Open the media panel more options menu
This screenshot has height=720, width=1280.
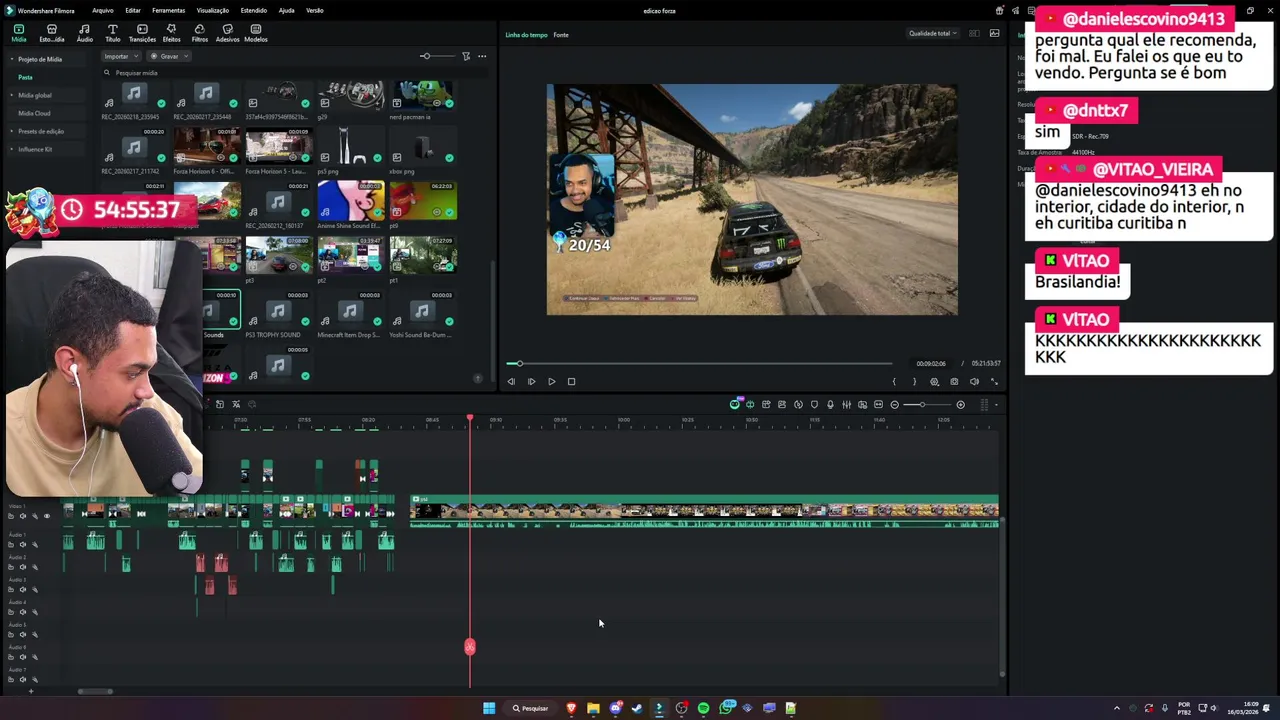482,56
